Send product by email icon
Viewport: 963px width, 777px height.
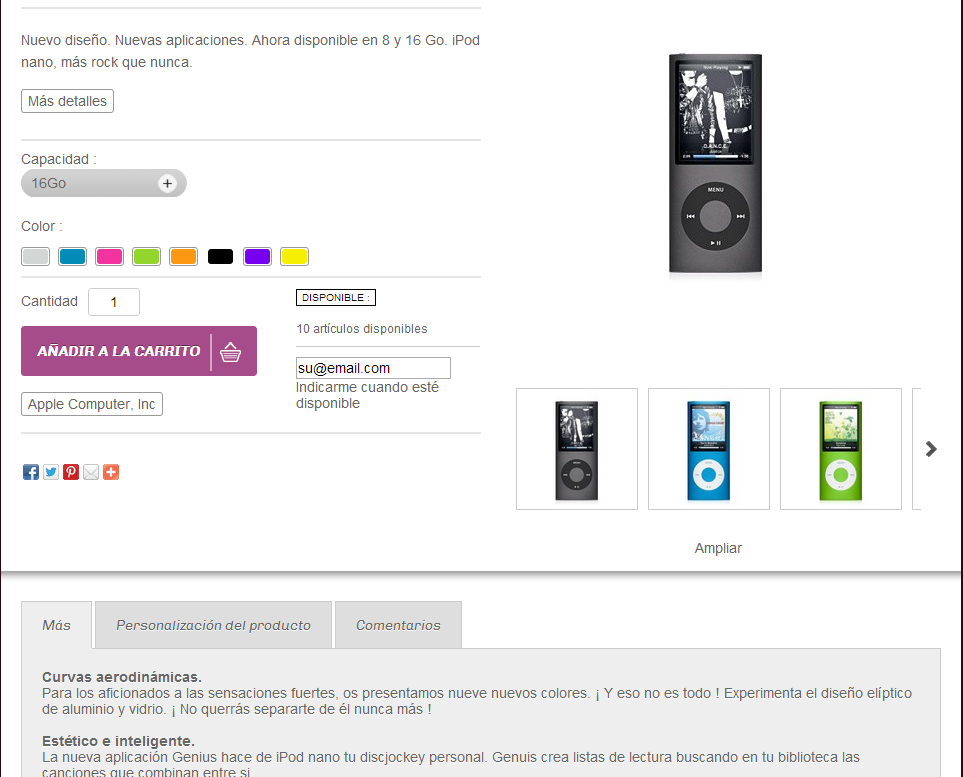(x=91, y=472)
